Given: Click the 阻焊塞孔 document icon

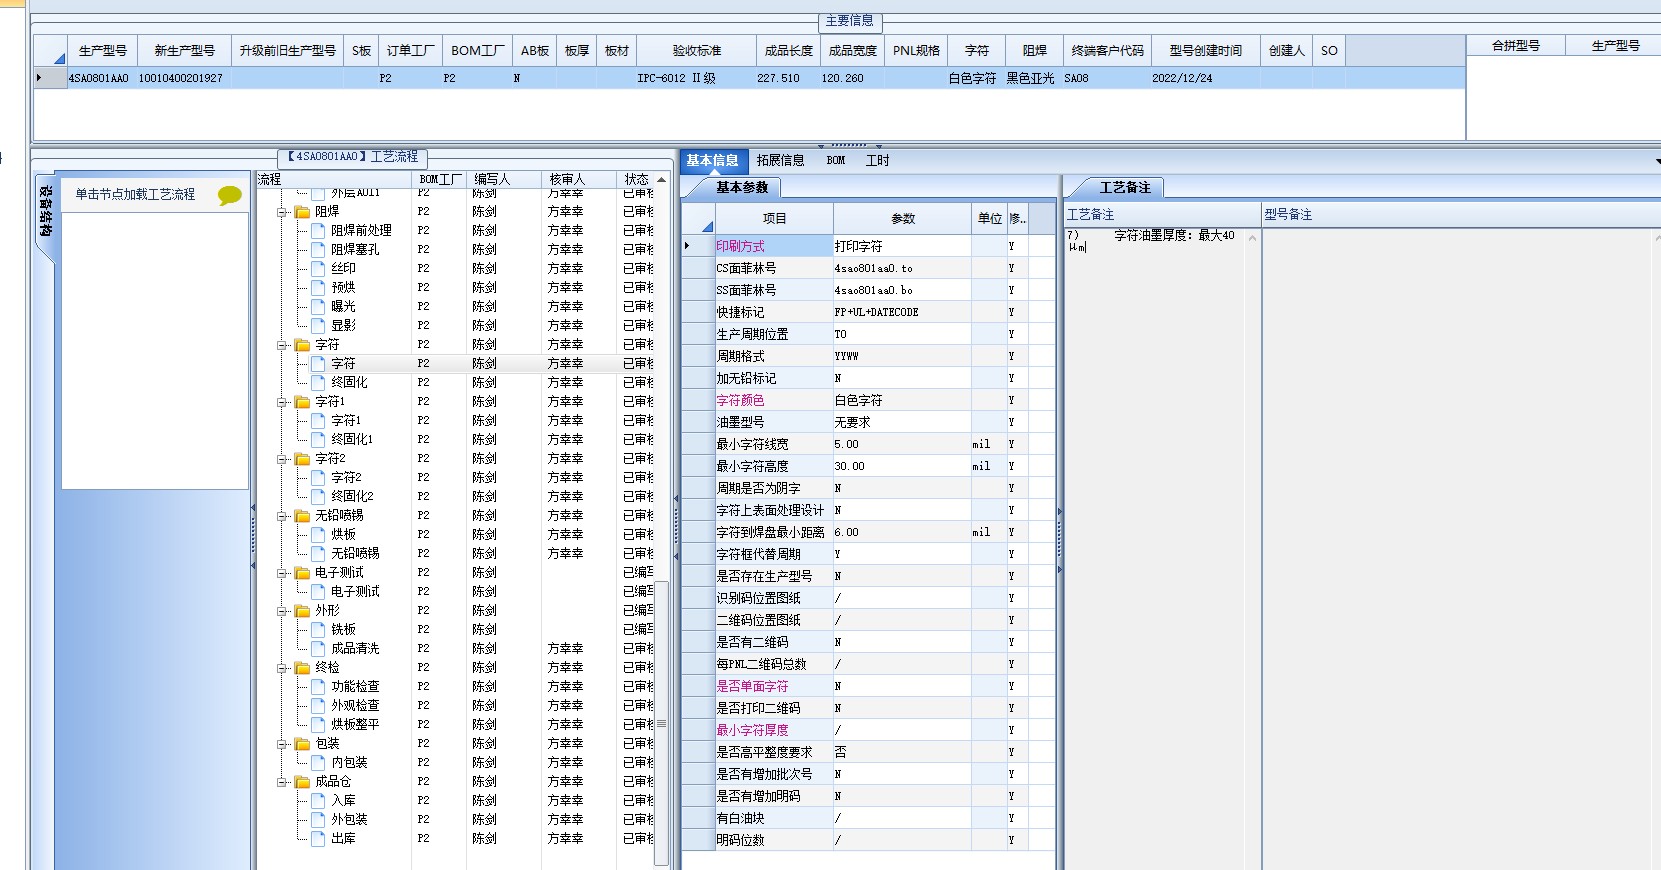Looking at the screenshot, I should pos(318,250).
